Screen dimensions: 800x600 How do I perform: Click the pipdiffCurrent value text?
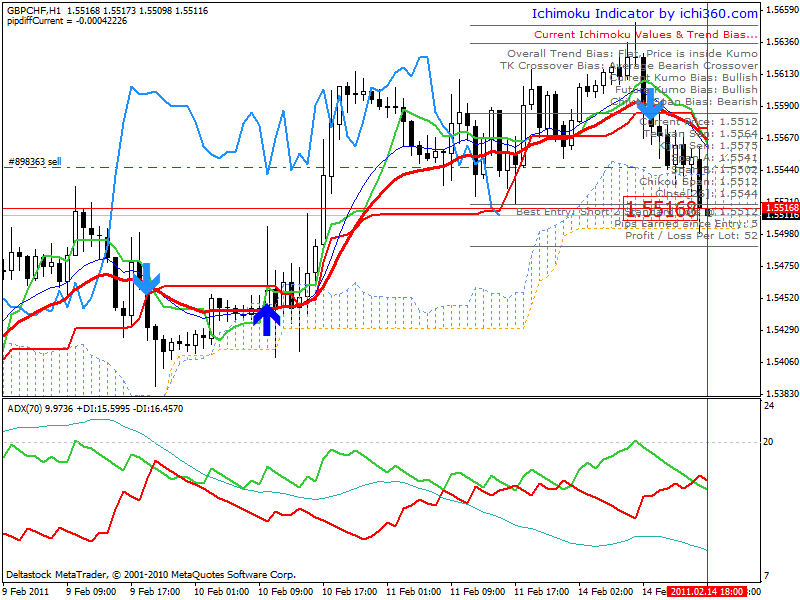click(67, 21)
